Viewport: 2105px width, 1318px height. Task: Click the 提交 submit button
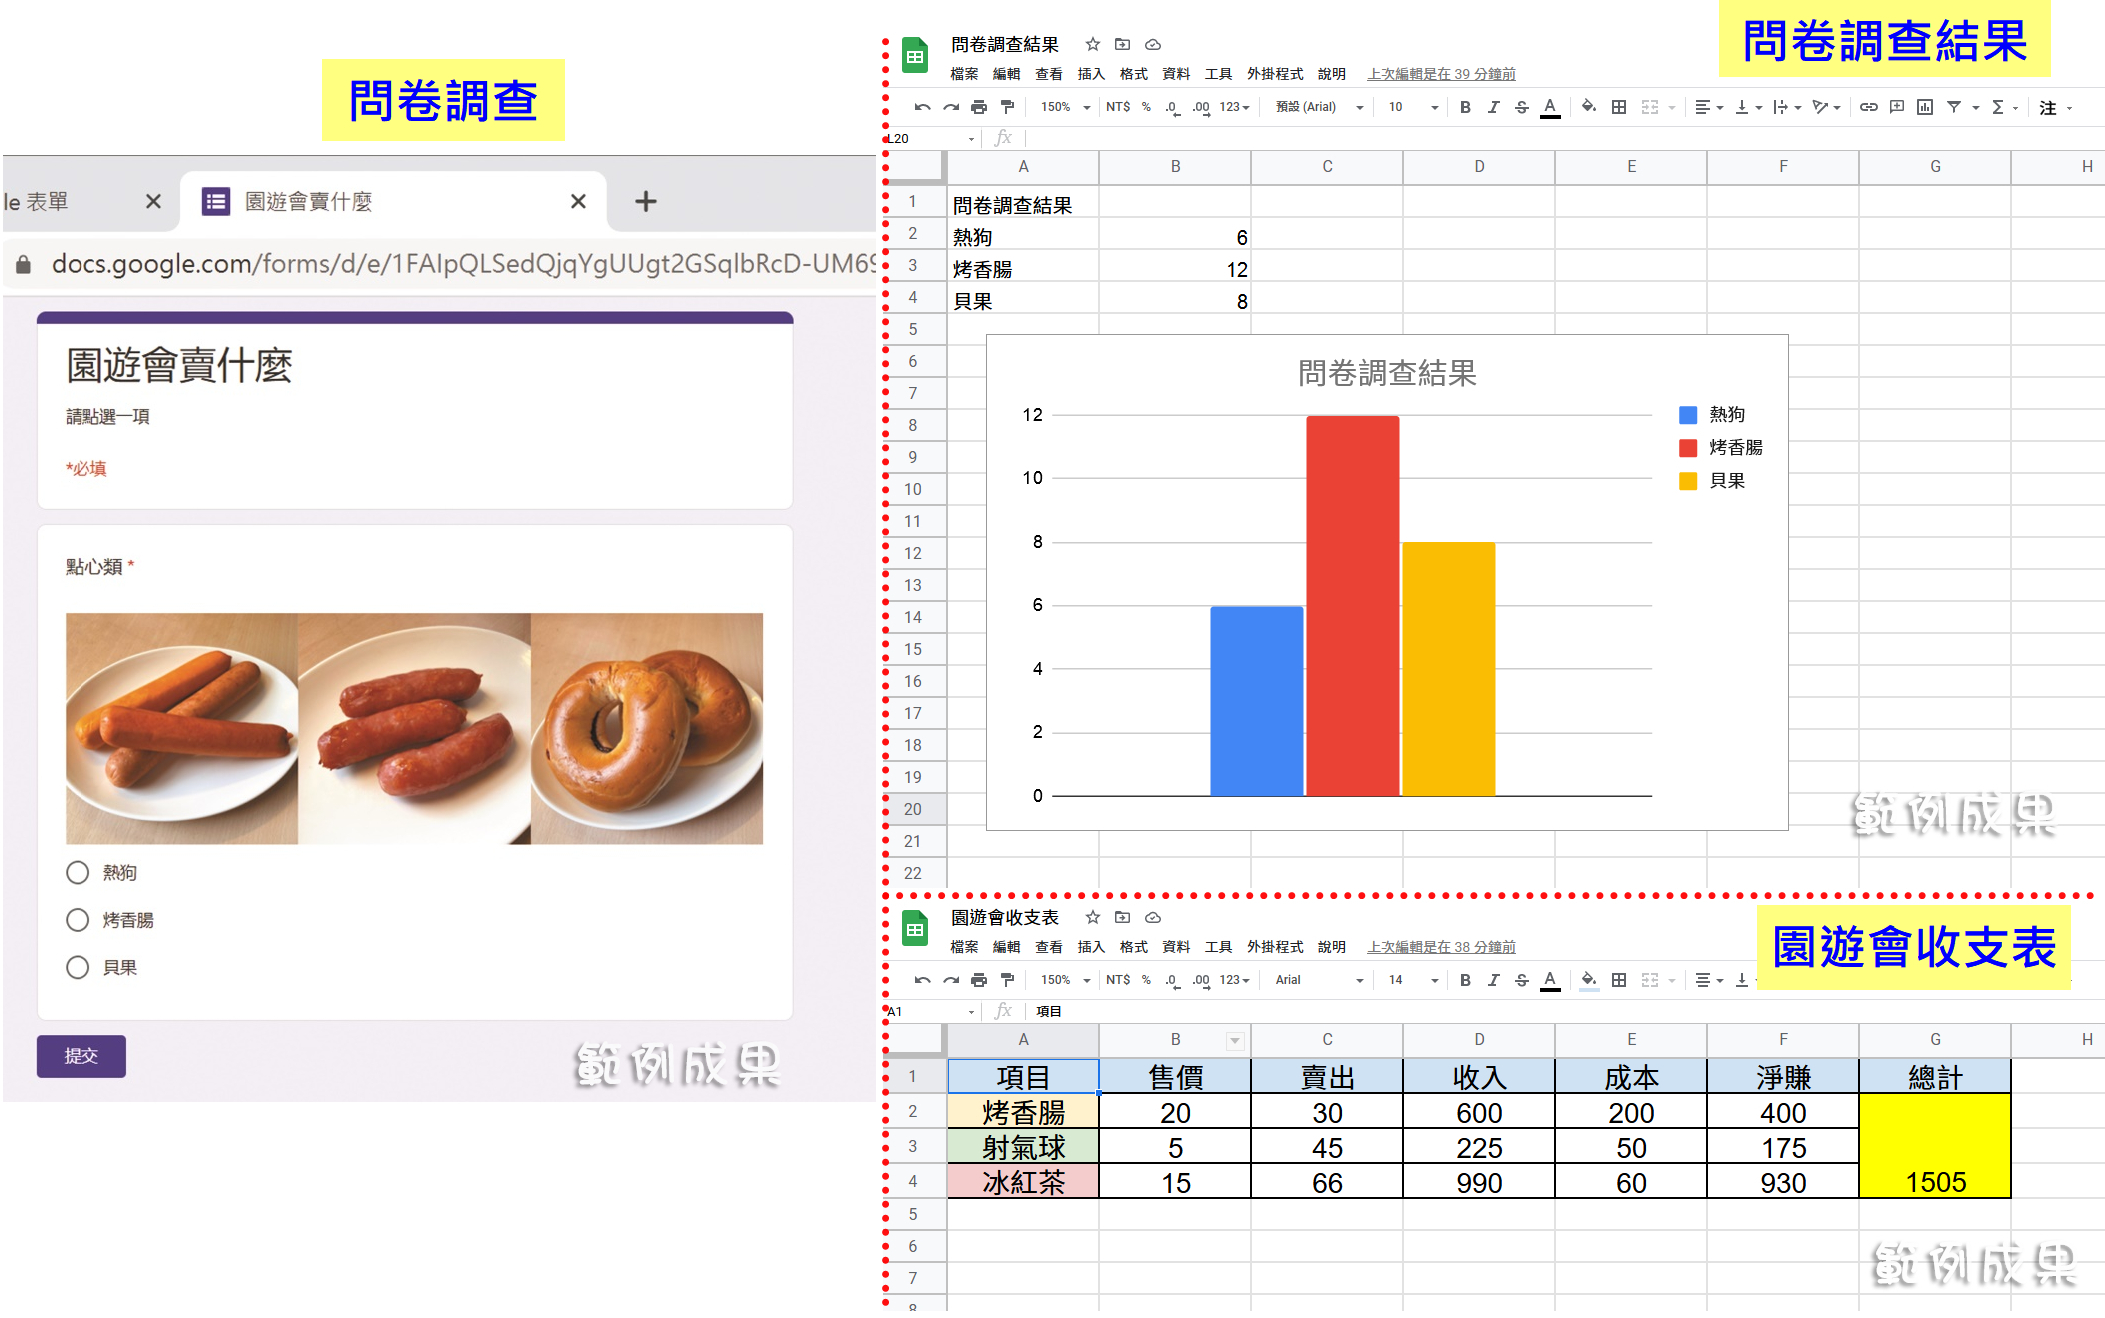81,1056
